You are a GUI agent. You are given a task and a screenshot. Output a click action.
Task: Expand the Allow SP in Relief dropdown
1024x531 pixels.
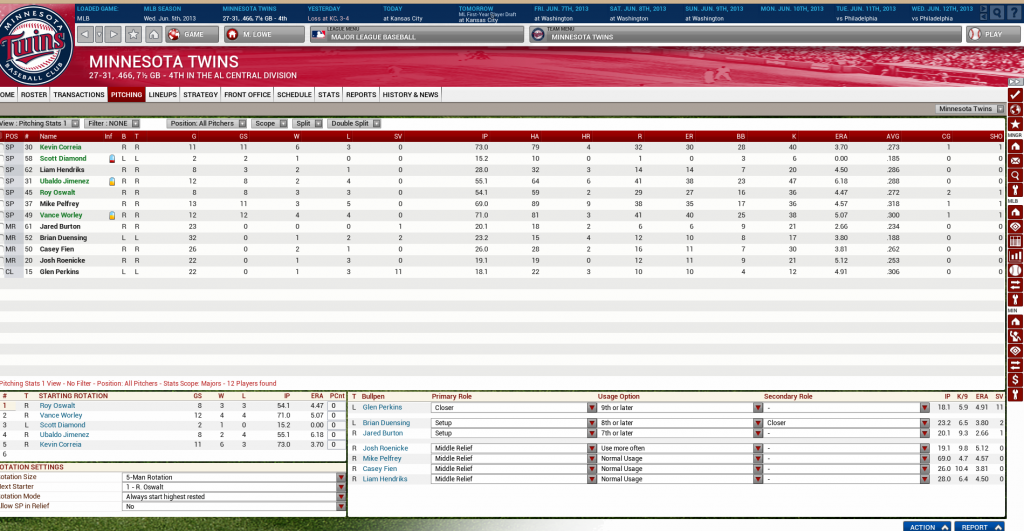[x=340, y=507]
